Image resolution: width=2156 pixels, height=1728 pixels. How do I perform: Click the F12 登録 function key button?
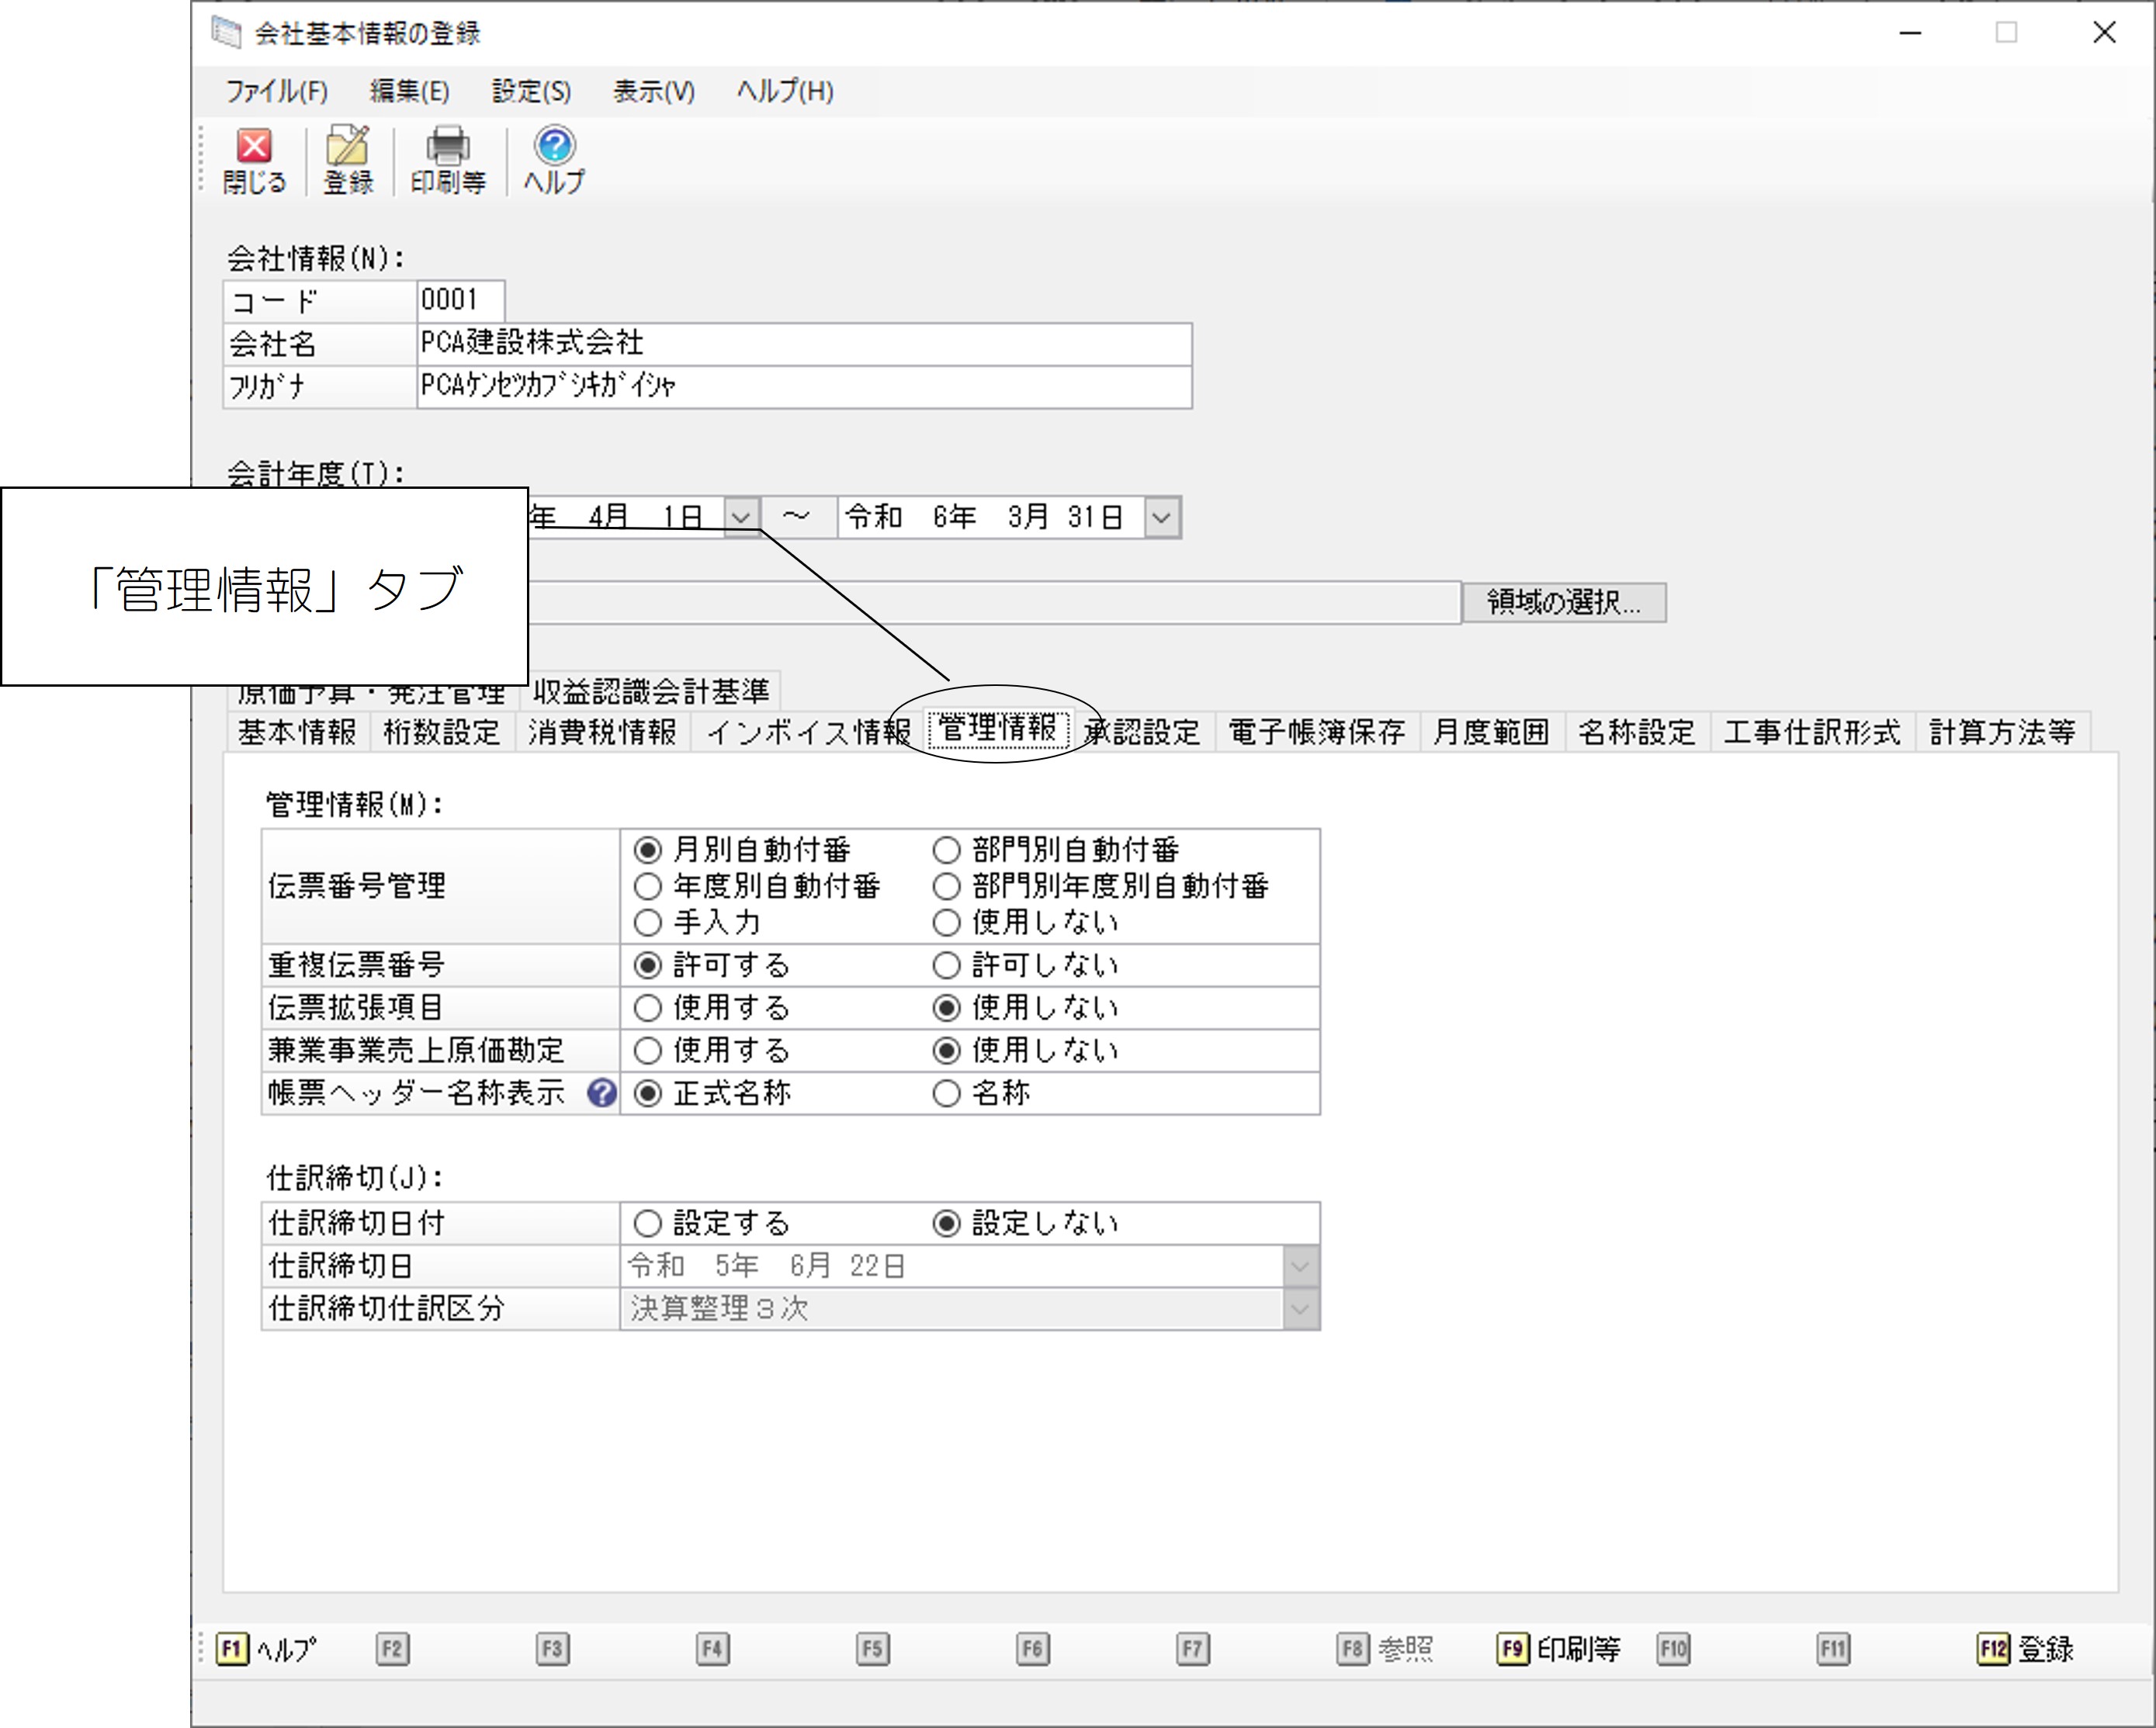(2026, 1649)
